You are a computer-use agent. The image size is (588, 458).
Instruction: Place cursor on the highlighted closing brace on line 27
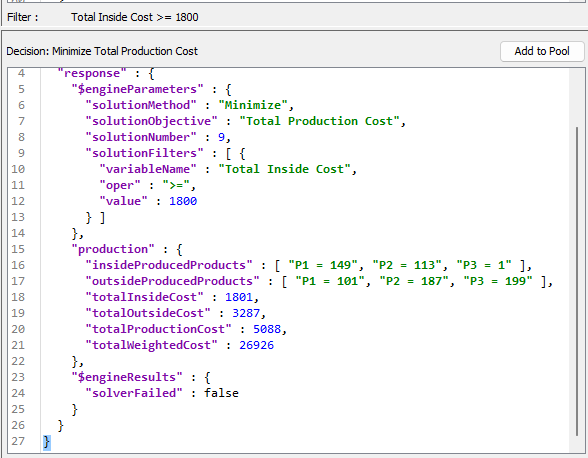[x=46, y=441]
